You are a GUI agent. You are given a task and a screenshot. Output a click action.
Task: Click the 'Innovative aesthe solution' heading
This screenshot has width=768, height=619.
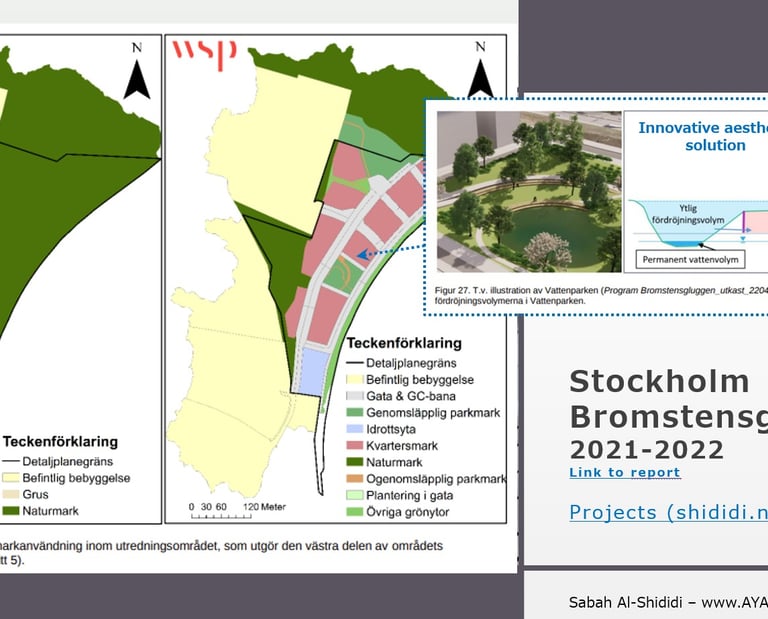pyautogui.click(x=703, y=137)
